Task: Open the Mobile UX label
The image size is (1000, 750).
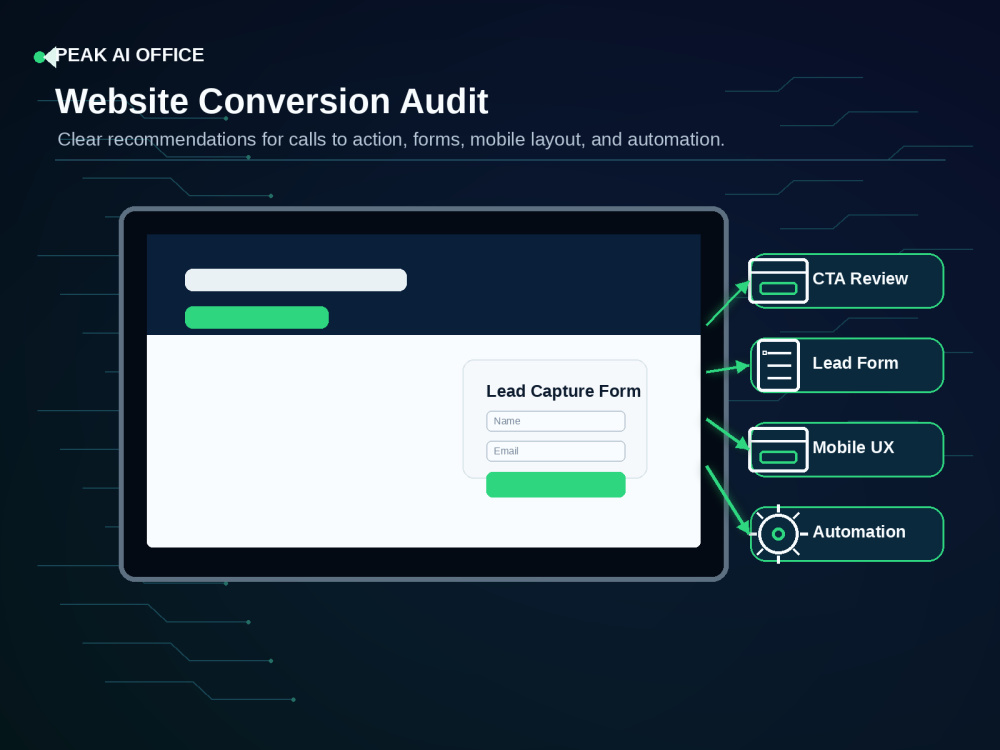Action: click(853, 447)
